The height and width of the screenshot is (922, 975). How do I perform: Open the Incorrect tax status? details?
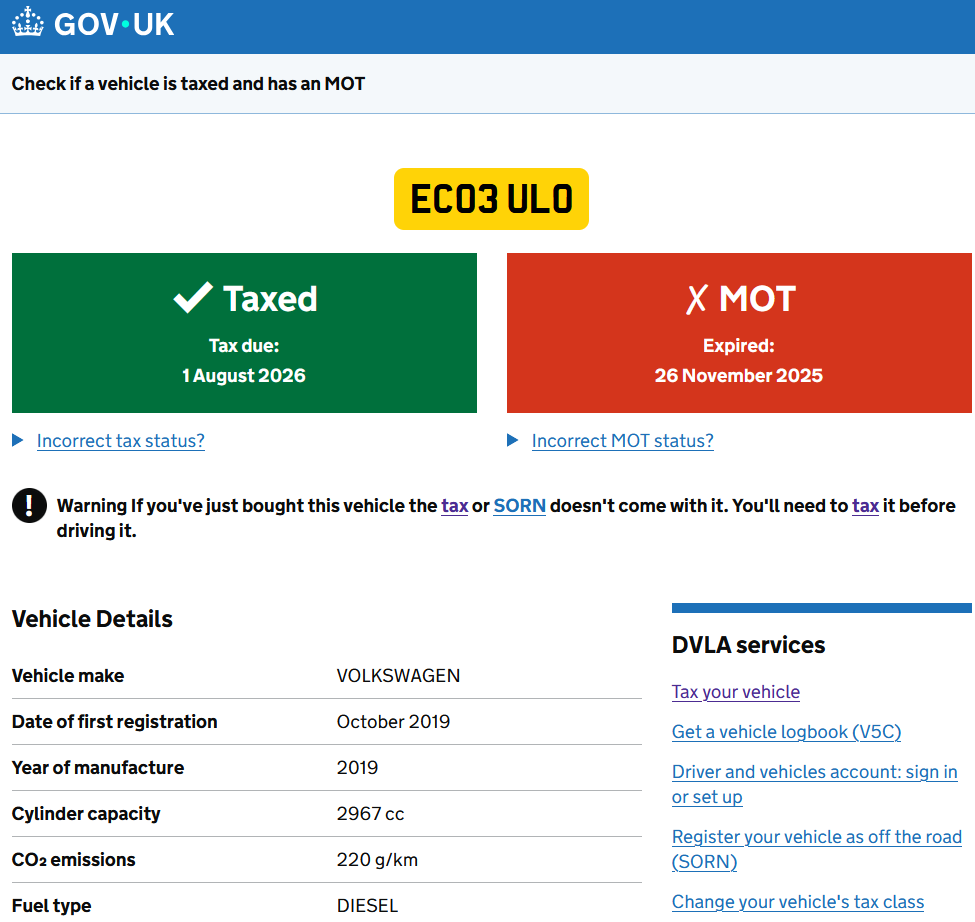pyautogui.click(x=121, y=441)
